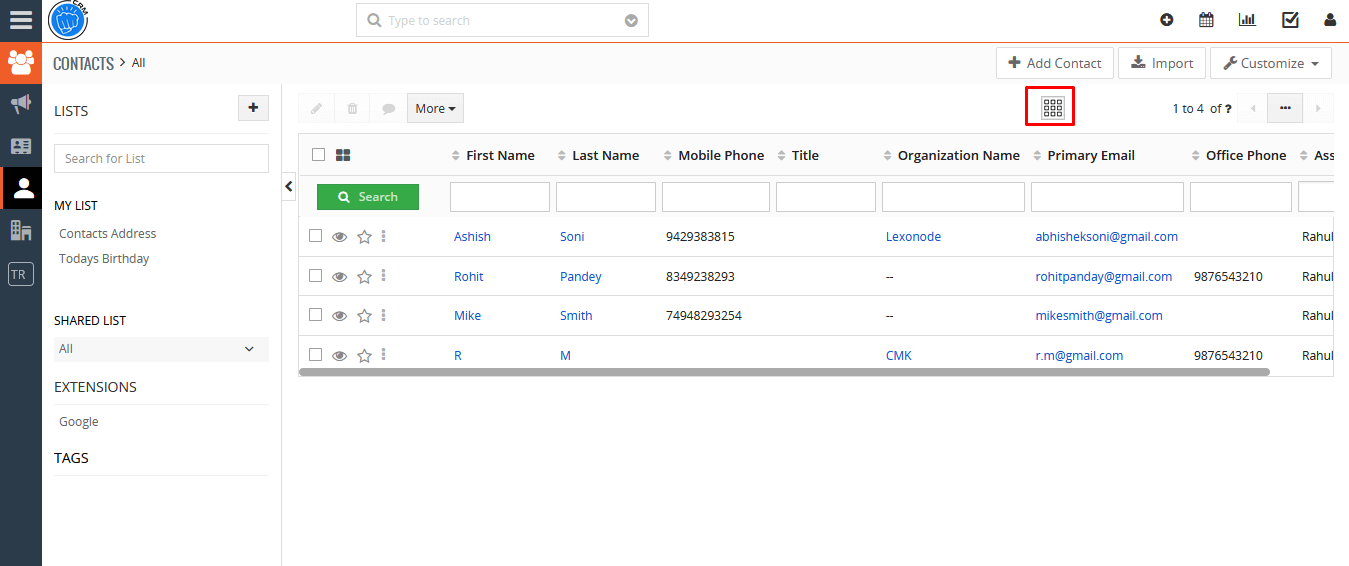Image resolution: width=1349 pixels, height=566 pixels.
Task: Open the TR sidebar module icon
Action: pyautogui.click(x=20, y=274)
